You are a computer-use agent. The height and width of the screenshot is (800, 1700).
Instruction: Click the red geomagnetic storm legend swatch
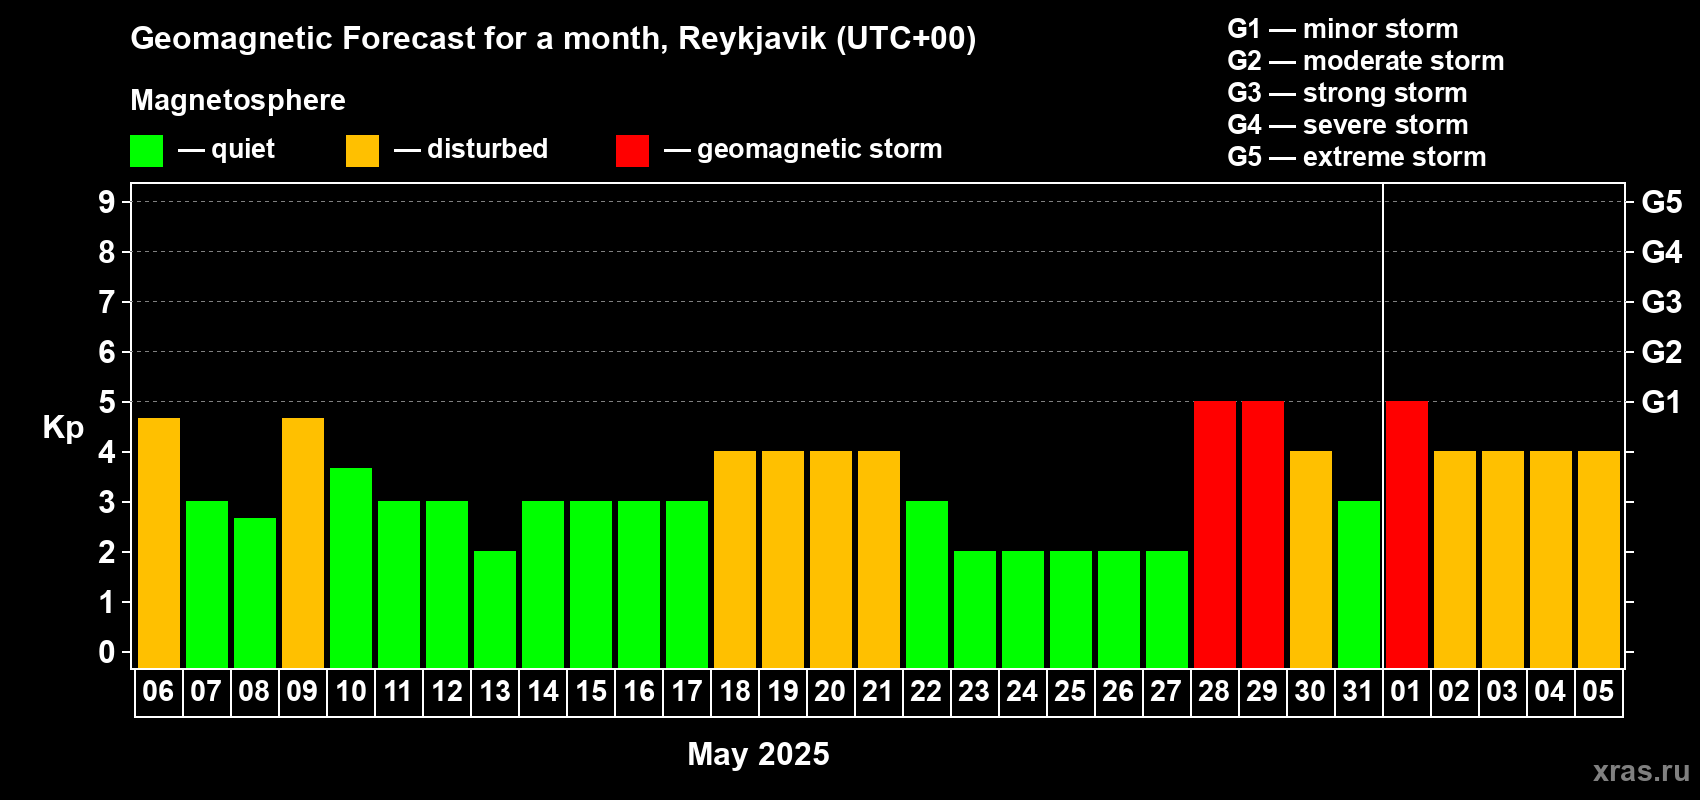coord(633,151)
